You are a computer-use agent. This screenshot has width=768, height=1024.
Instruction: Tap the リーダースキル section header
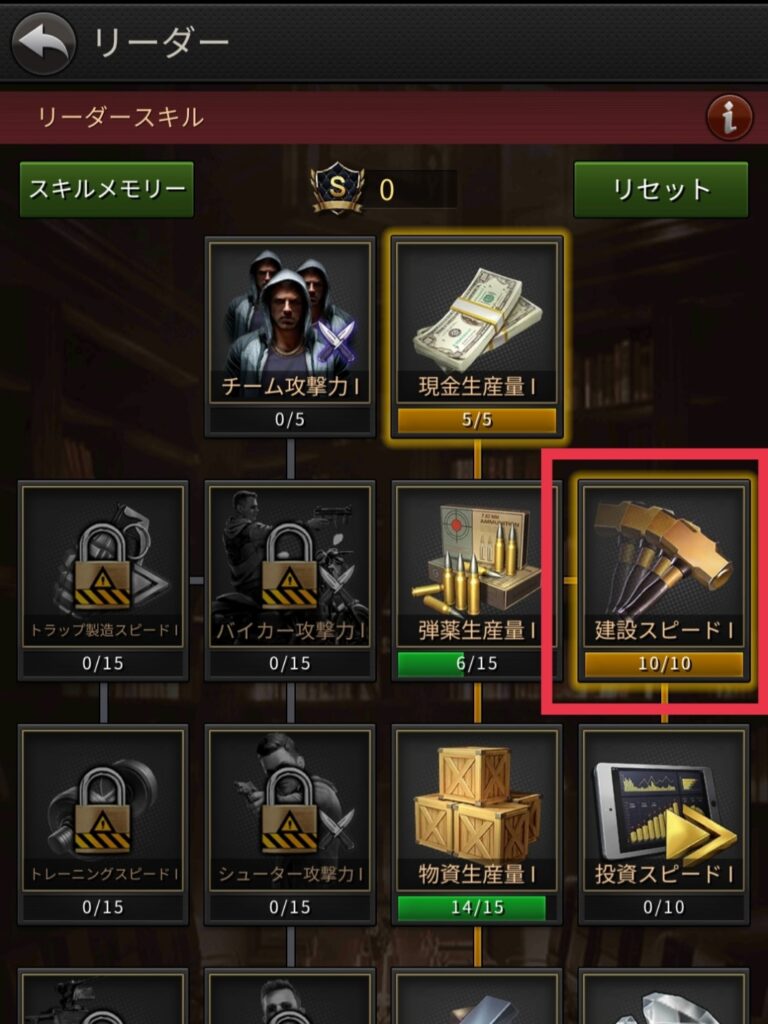[x=121, y=118]
